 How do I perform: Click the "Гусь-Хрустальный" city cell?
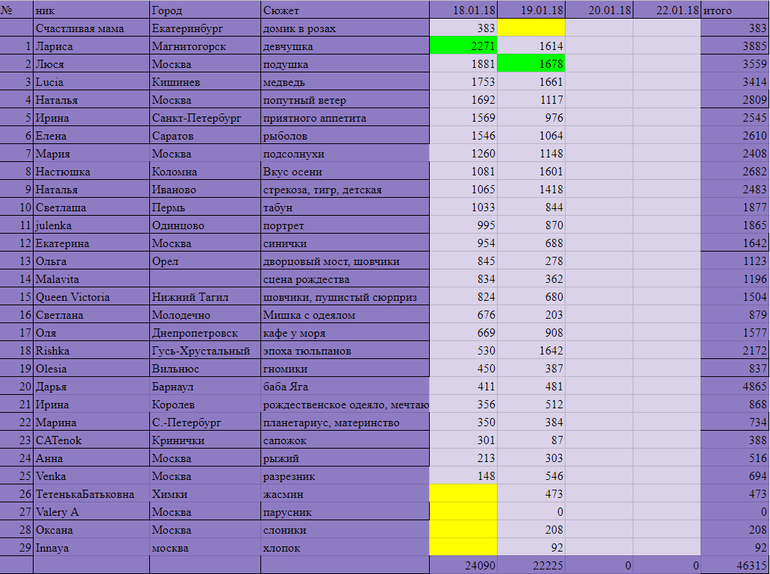tap(204, 351)
